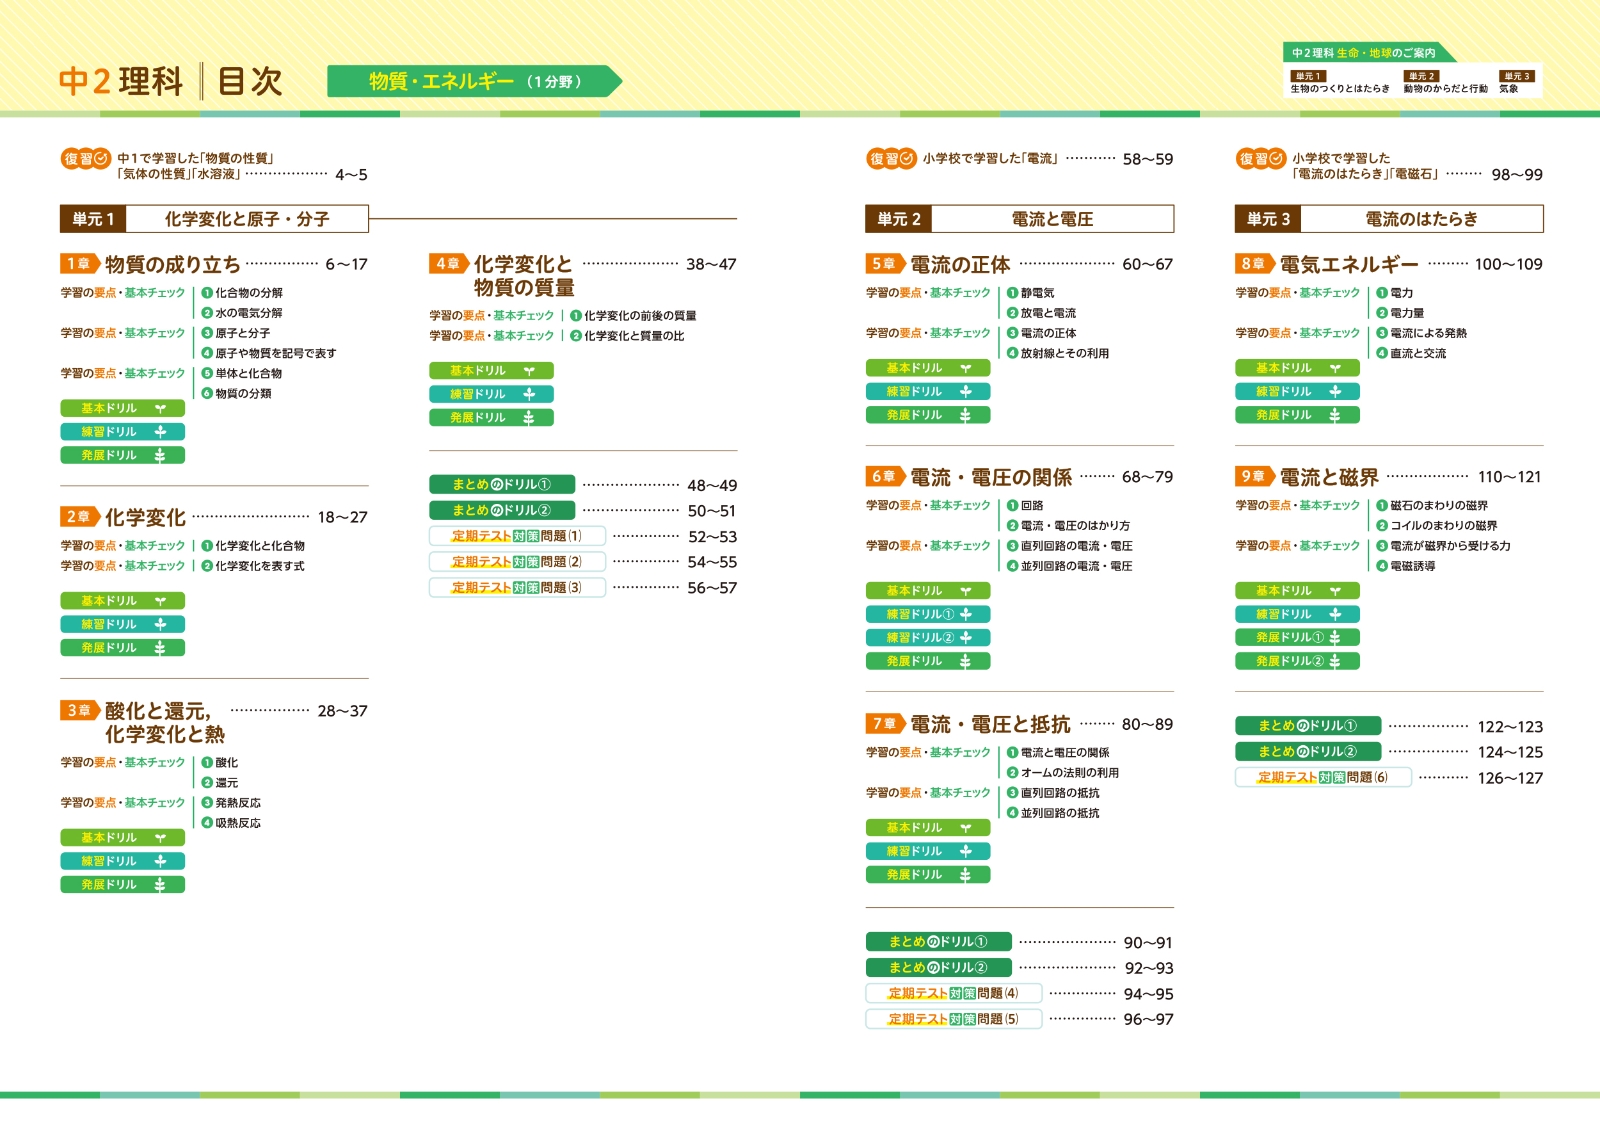
Task: Click the 5章 badge of 電流の正体
Action: click(884, 264)
